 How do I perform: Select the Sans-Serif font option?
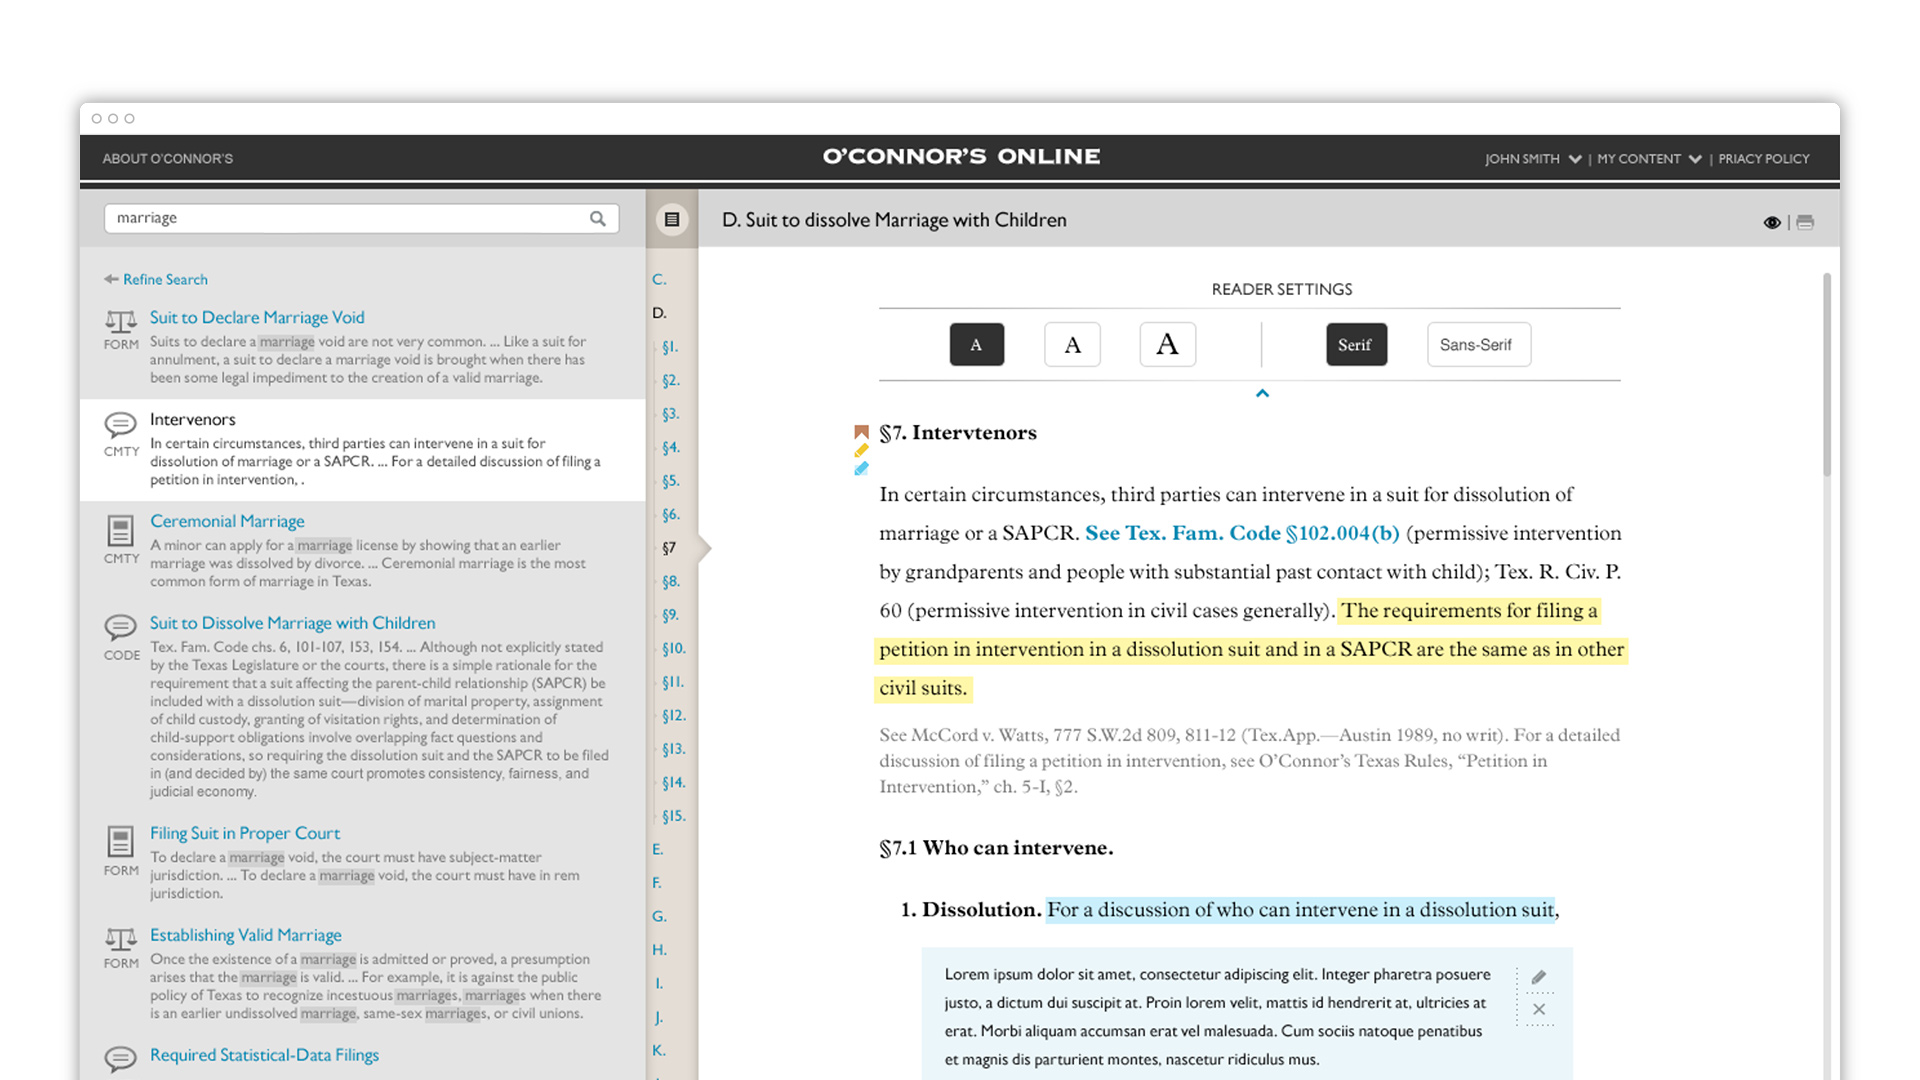[1477, 345]
